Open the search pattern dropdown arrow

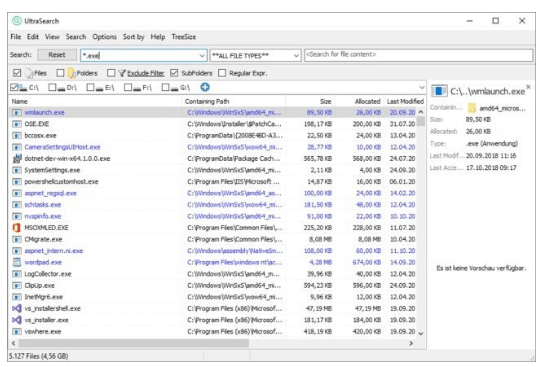click(202, 56)
